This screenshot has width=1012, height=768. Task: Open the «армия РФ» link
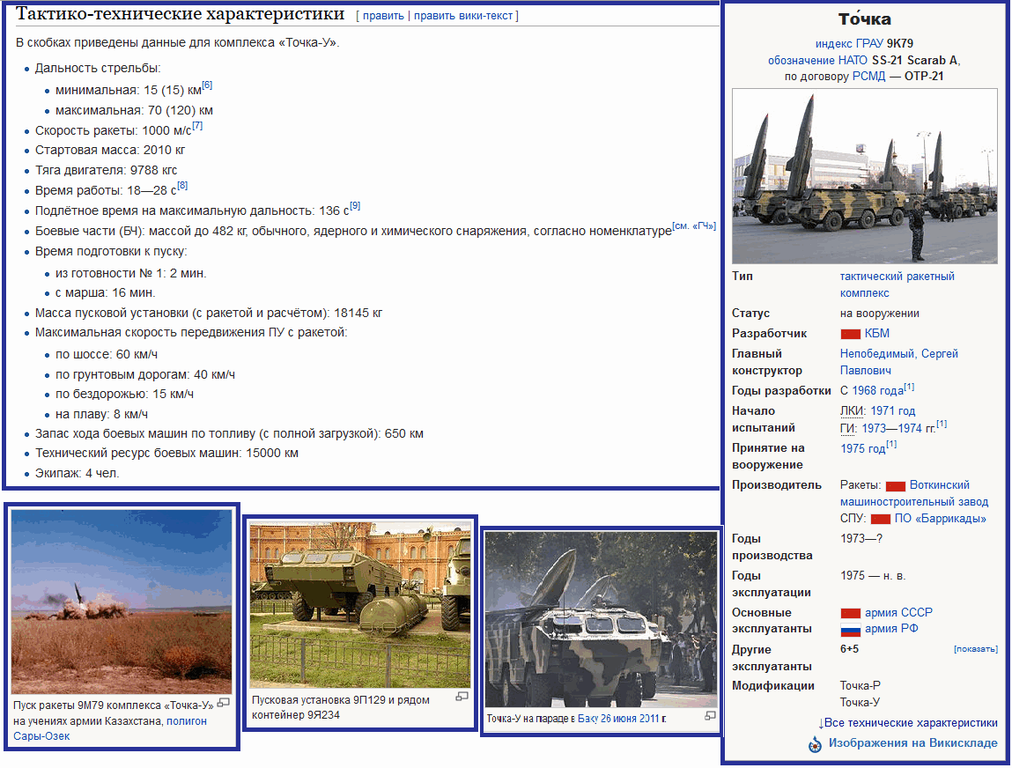point(891,629)
